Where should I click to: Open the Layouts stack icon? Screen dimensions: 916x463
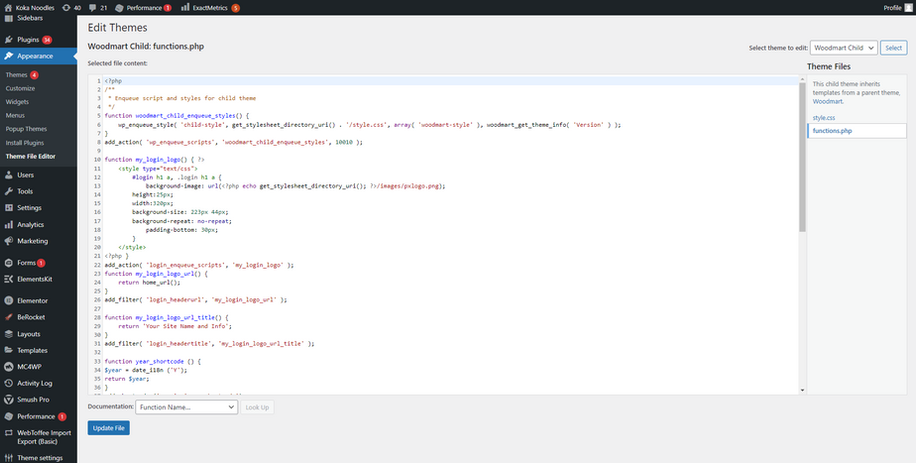coord(9,334)
